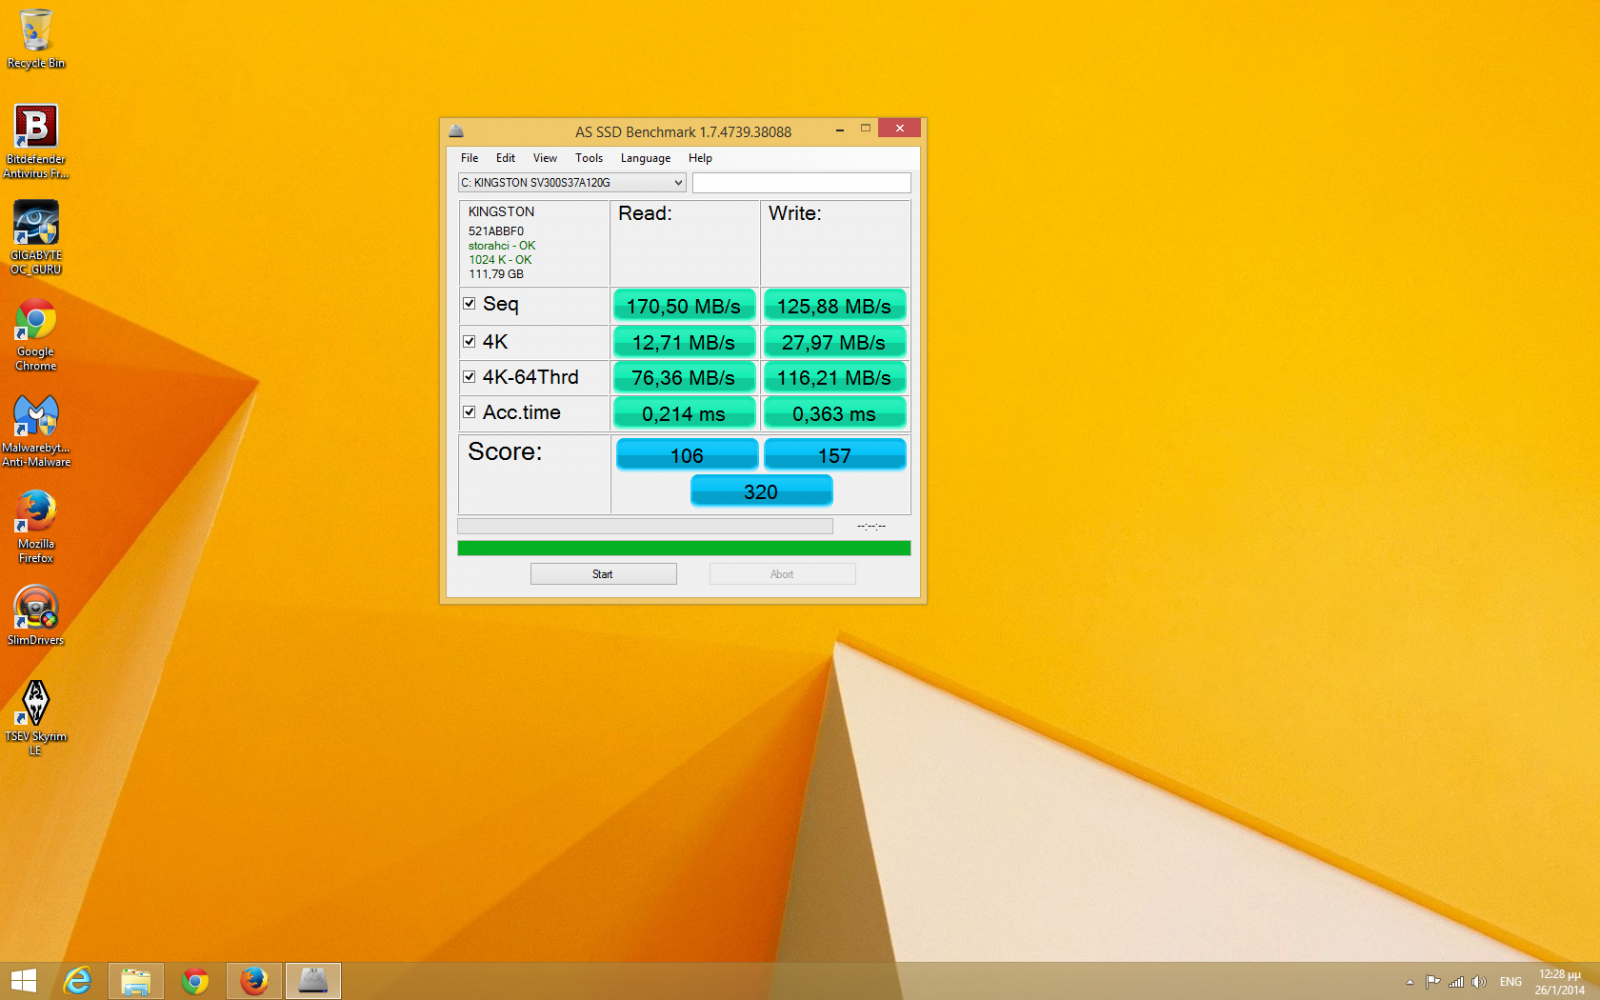Launch Bitdefender Antivirus desktop shortcut
This screenshot has height=1000, width=1600.
coord(36,142)
